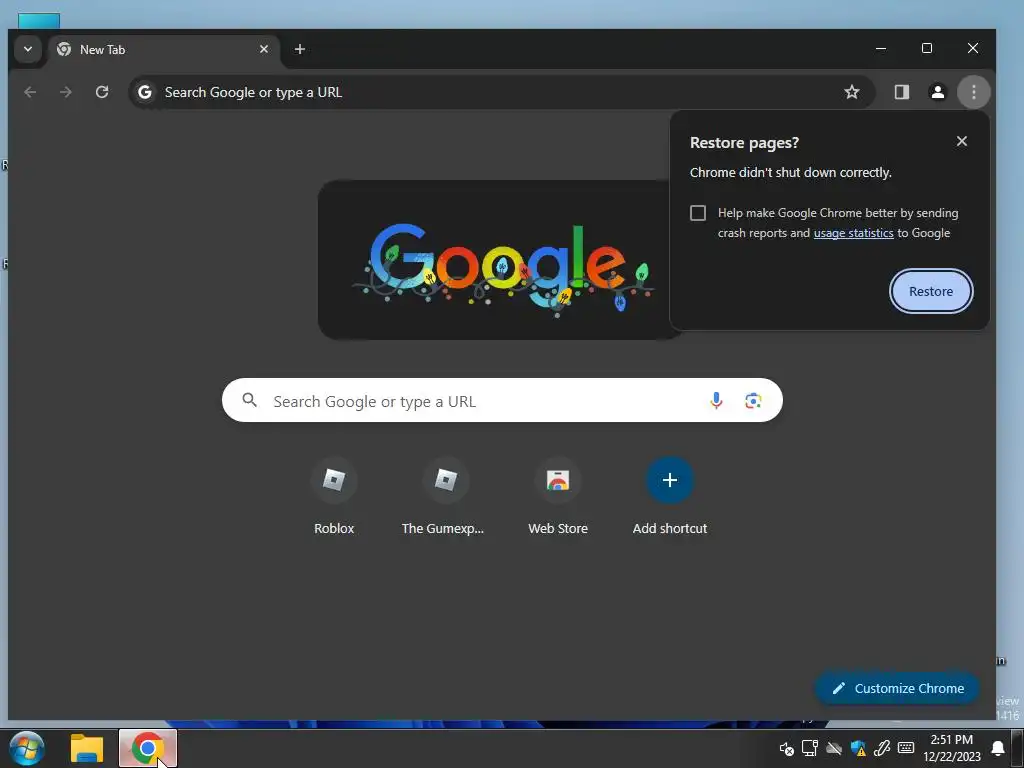Open the Roblox shortcut

coord(334,498)
